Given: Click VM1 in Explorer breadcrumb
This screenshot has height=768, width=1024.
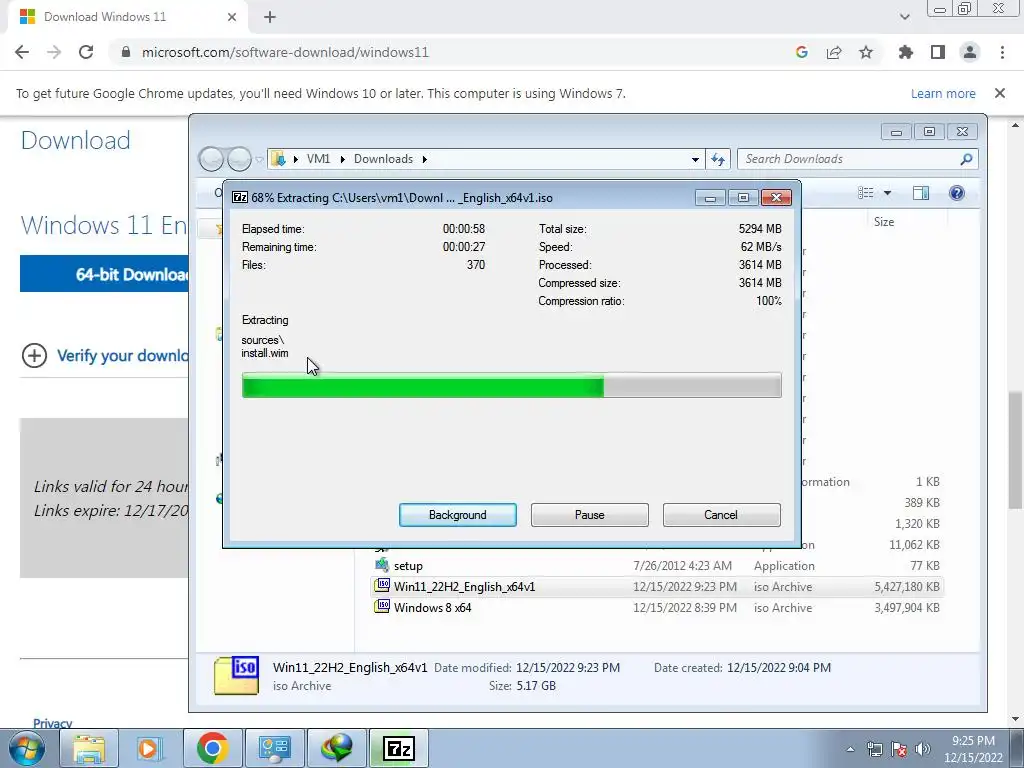Looking at the screenshot, I should [x=318, y=159].
